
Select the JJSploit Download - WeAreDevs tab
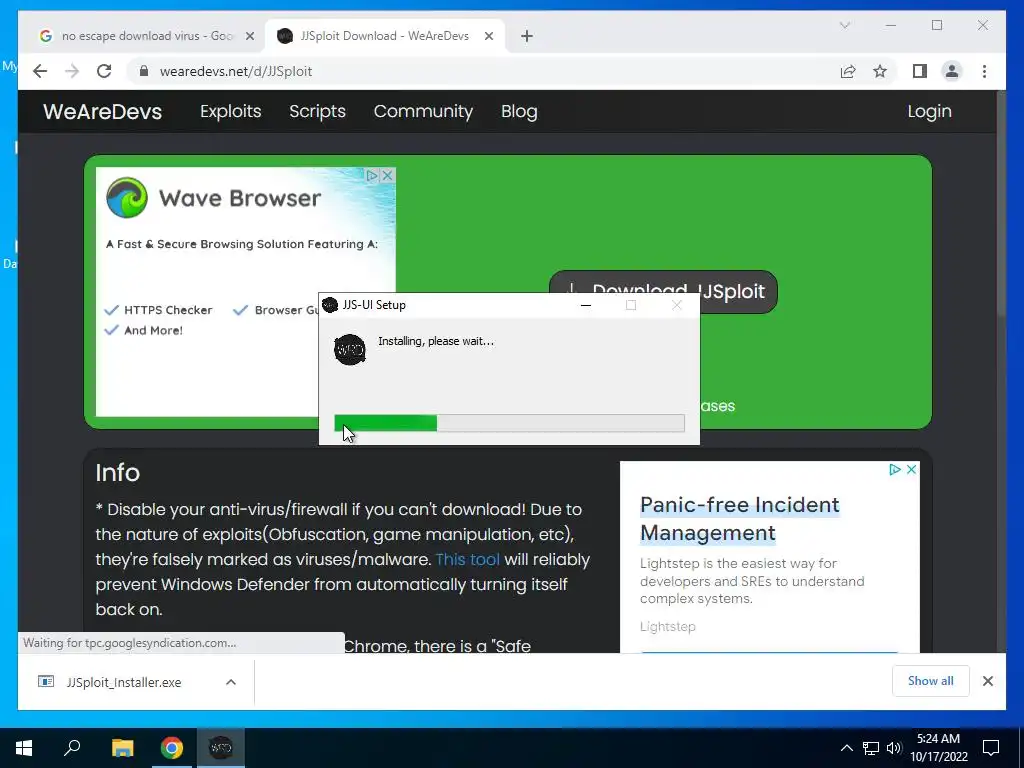[x=384, y=36]
